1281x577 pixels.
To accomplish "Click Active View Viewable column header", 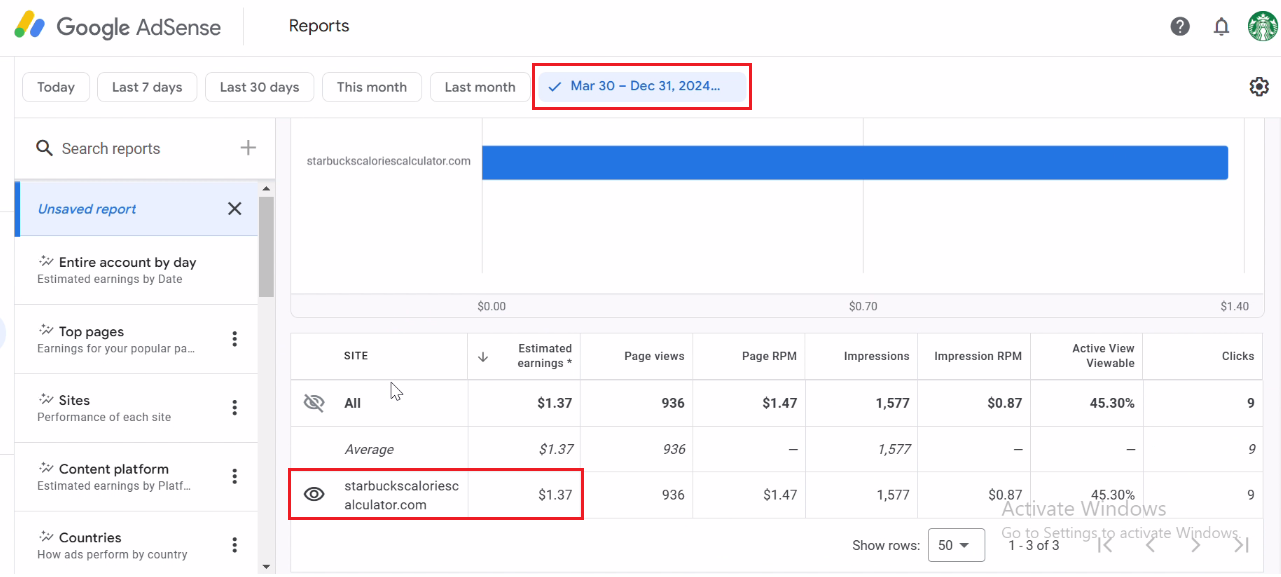I will coord(1103,356).
